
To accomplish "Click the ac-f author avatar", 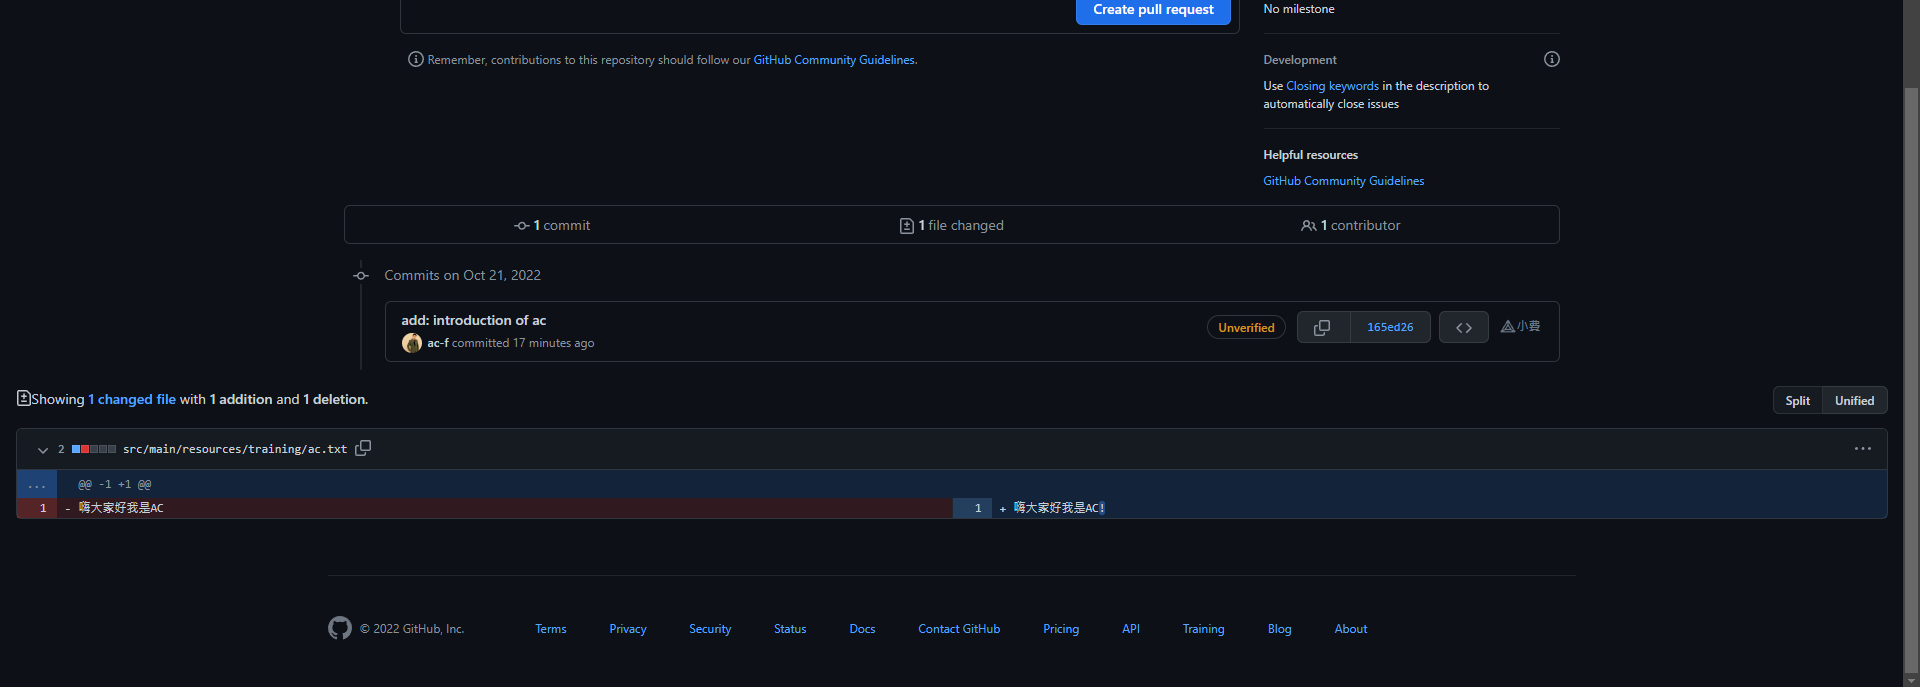I will click(411, 343).
